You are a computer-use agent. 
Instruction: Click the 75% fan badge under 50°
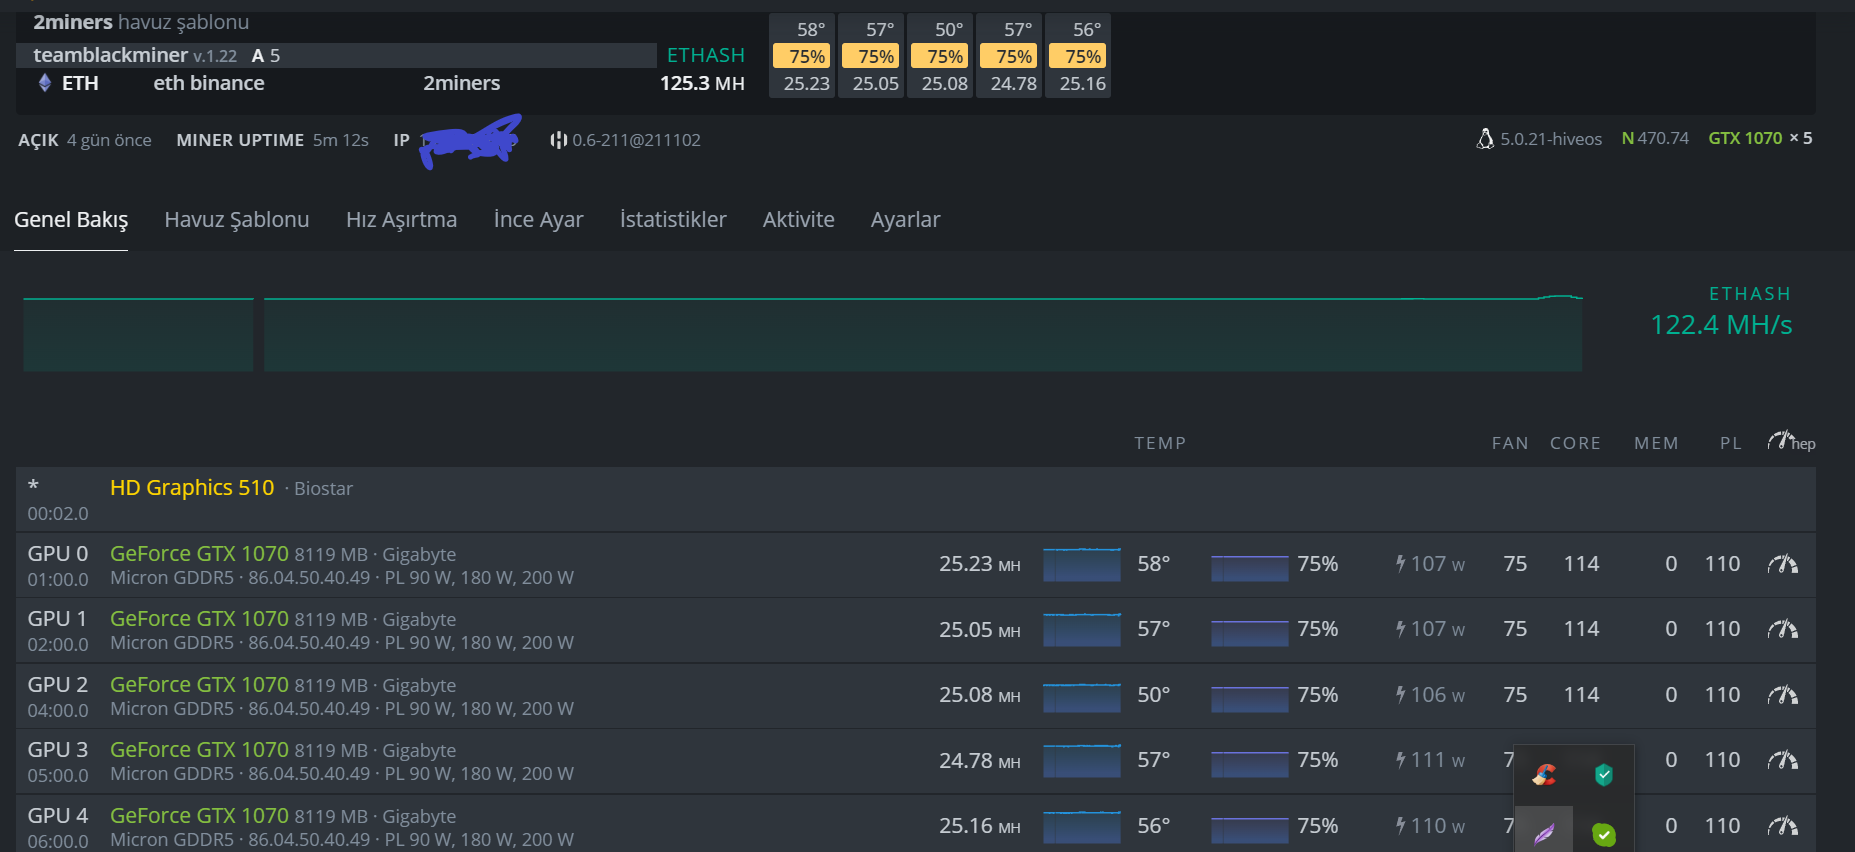pos(940,57)
